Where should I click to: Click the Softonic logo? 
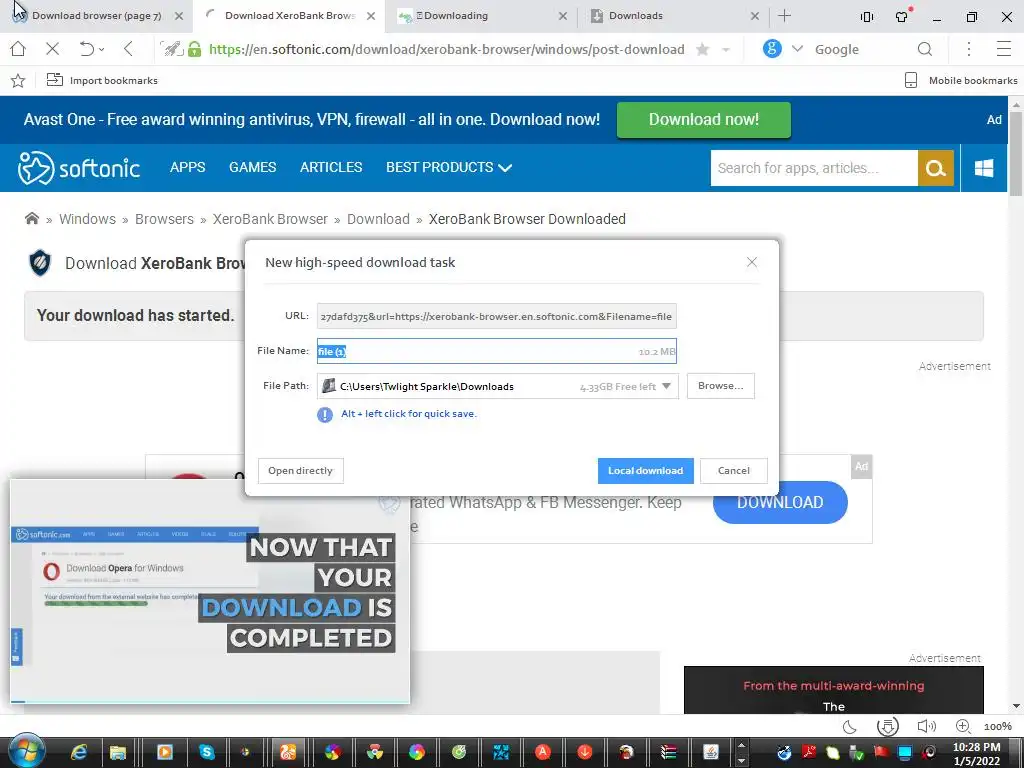79,168
